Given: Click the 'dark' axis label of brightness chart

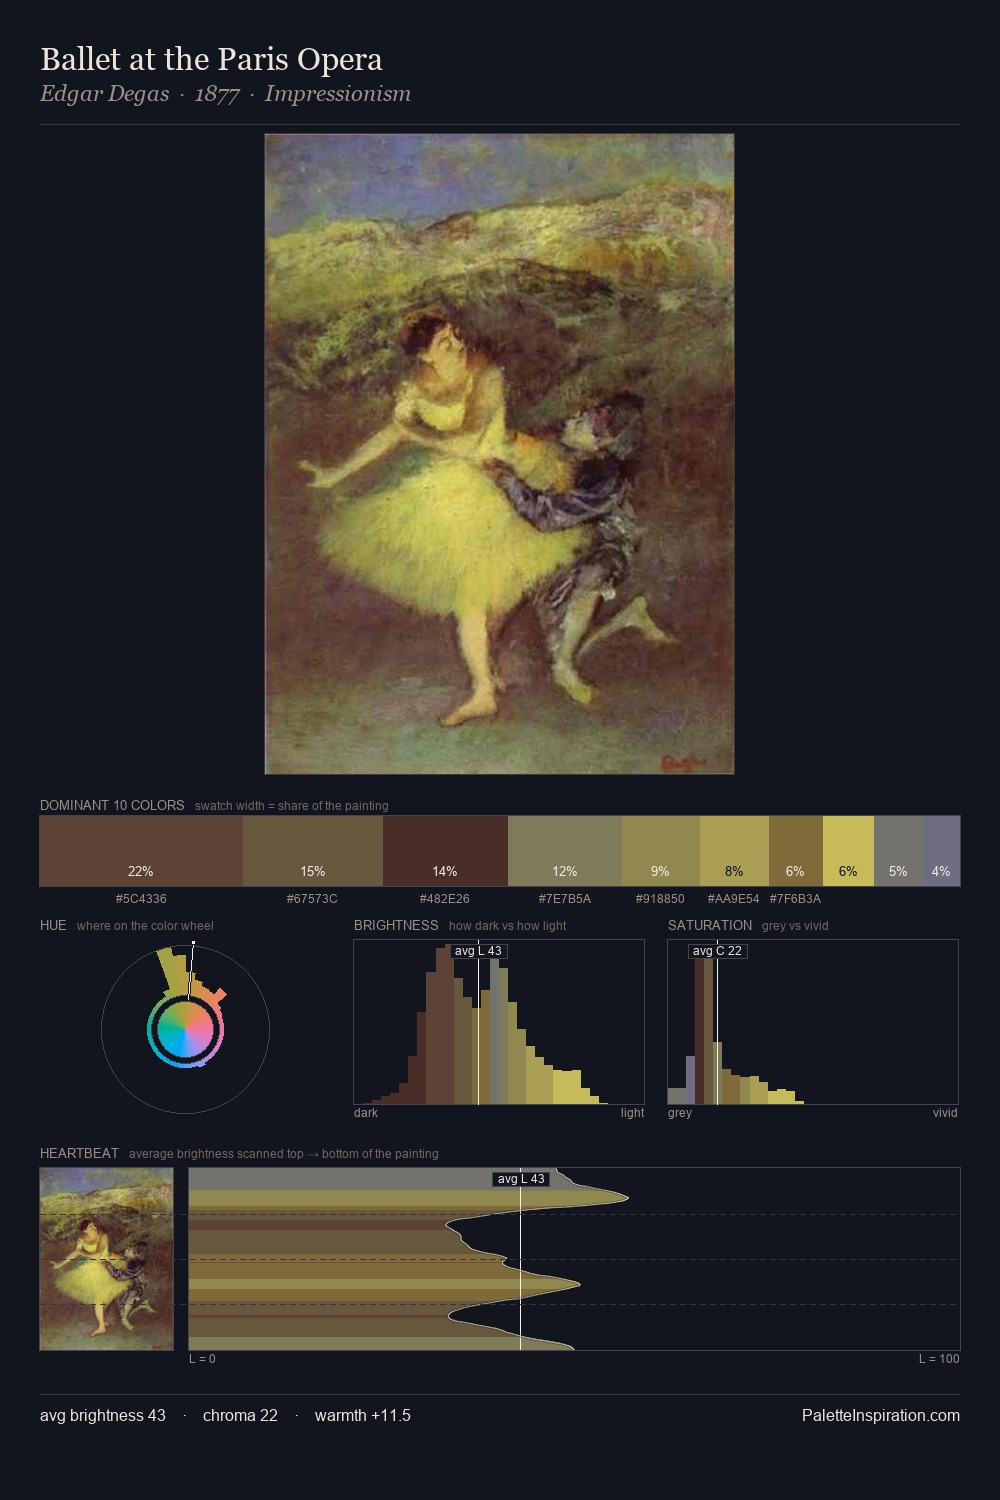Looking at the screenshot, I should click(x=366, y=1113).
